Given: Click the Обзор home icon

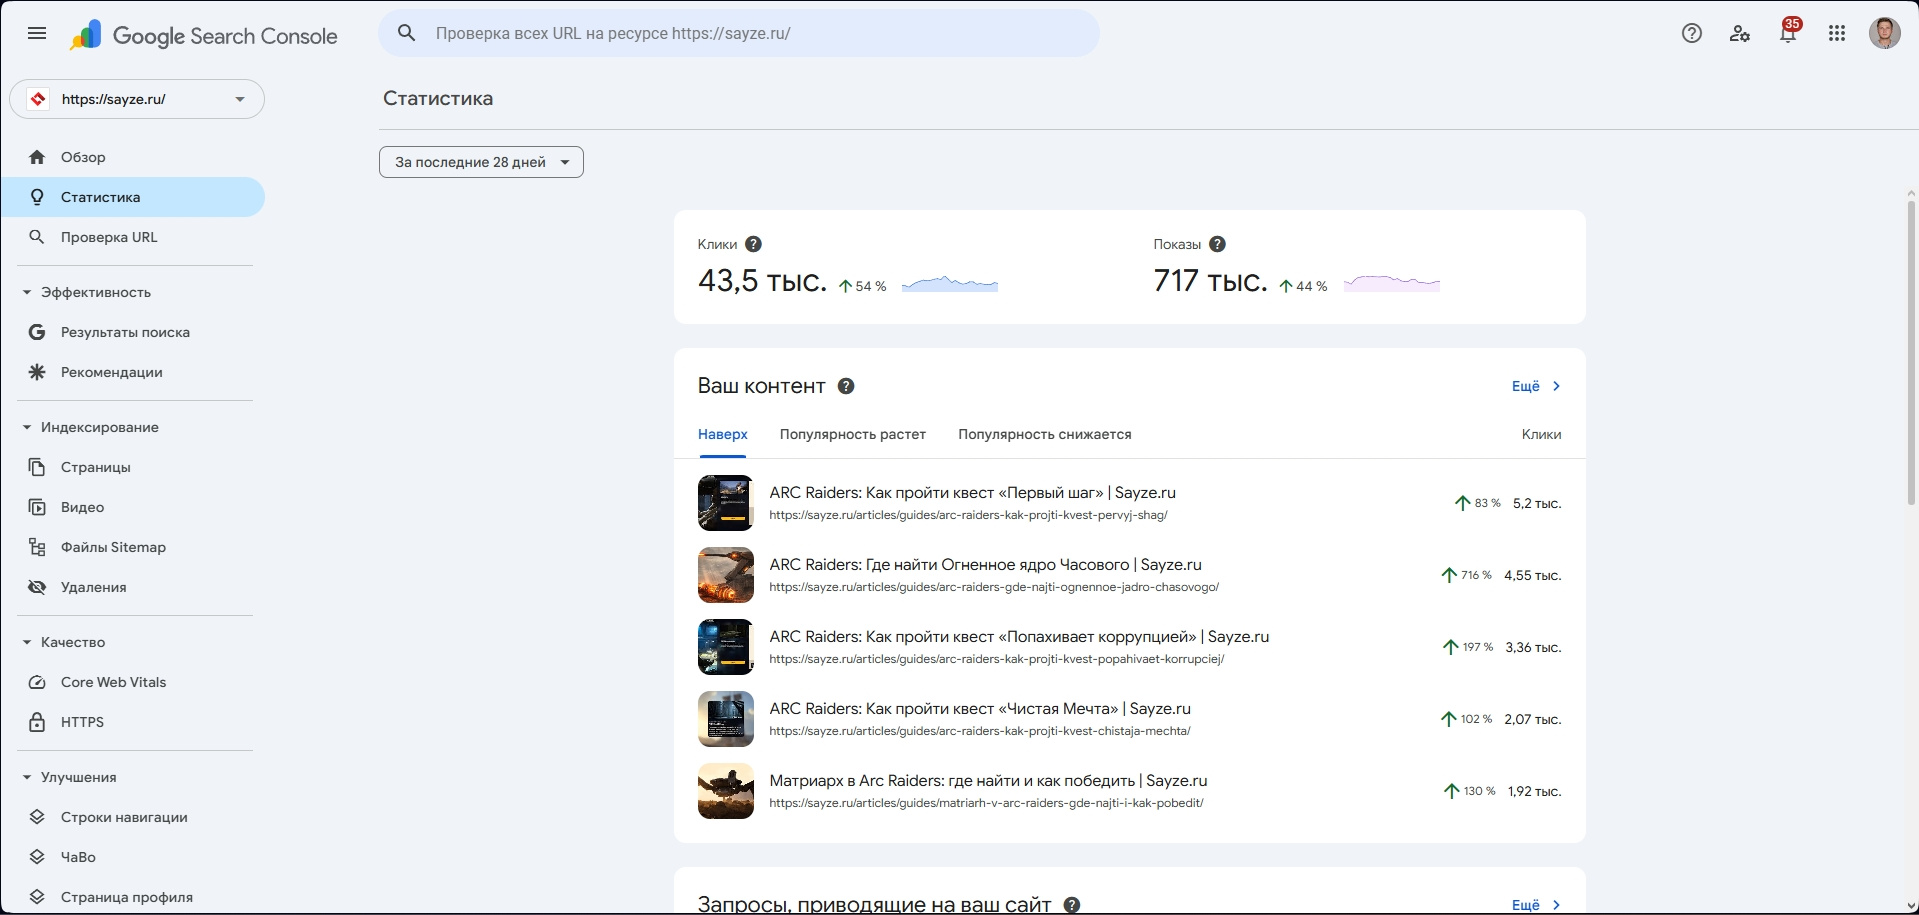Looking at the screenshot, I should click(37, 157).
